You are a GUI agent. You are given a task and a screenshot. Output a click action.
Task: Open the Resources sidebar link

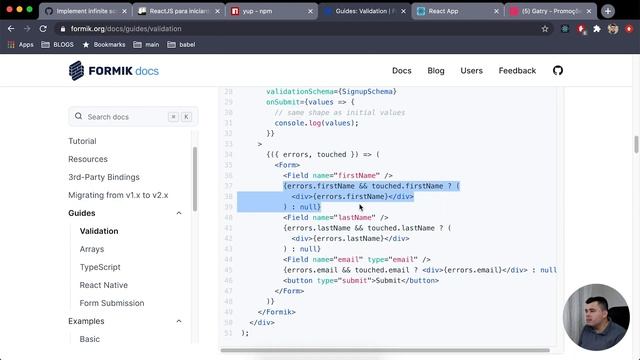click(x=88, y=159)
